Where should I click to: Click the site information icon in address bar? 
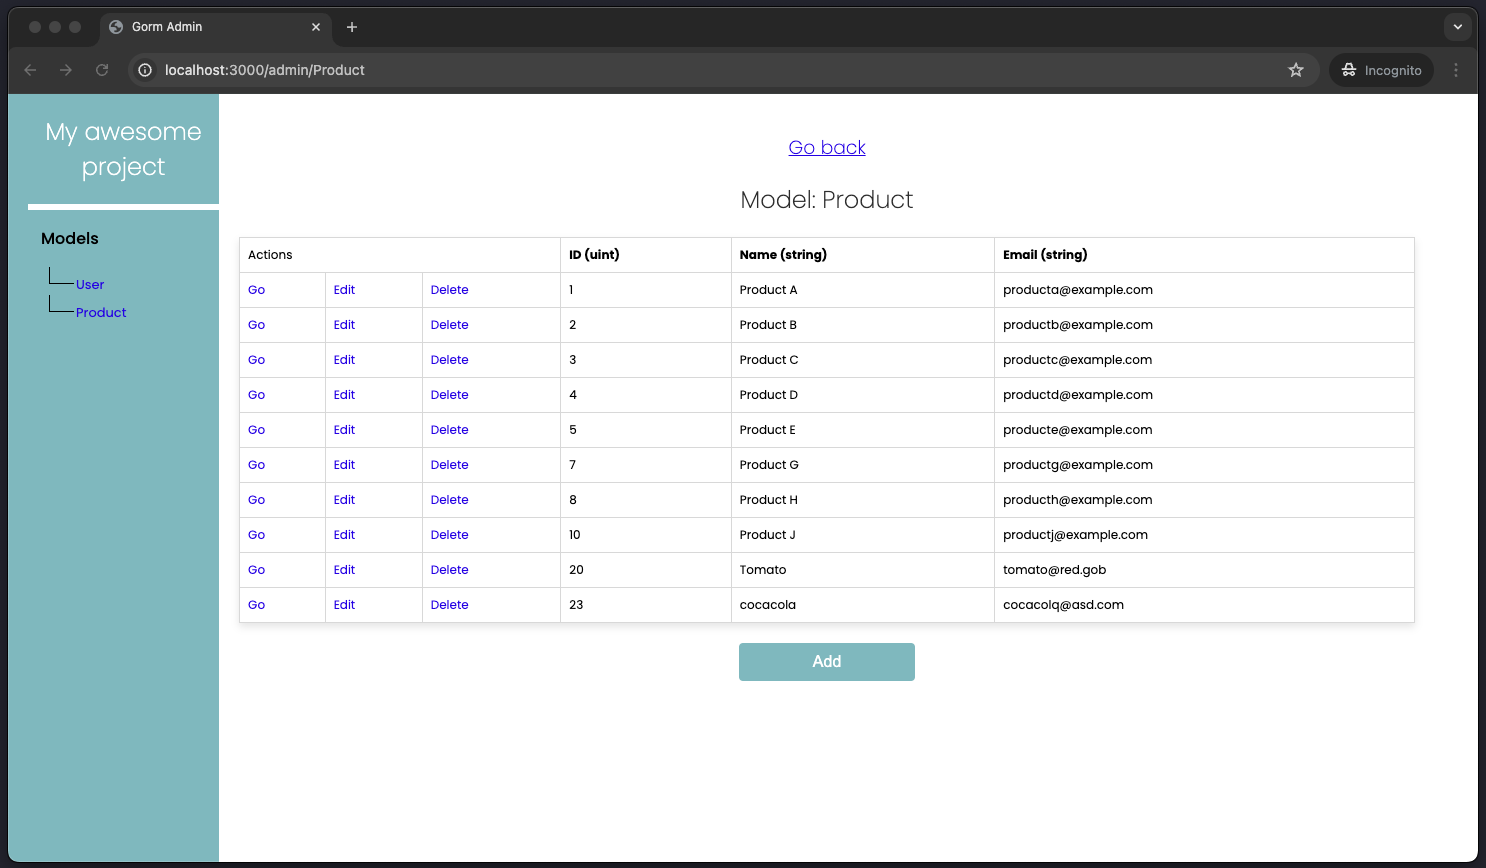coord(145,70)
